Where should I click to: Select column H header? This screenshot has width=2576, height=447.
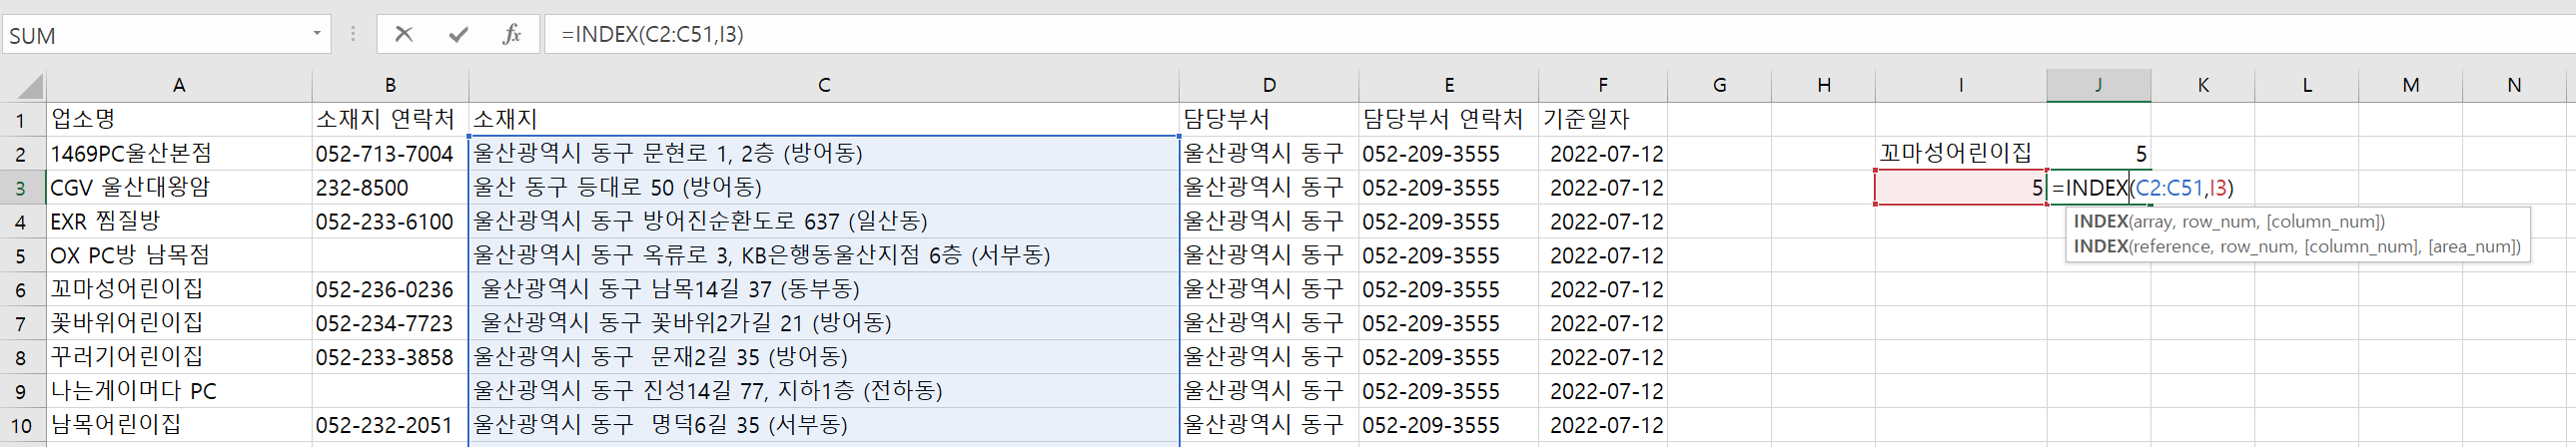[1823, 85]
